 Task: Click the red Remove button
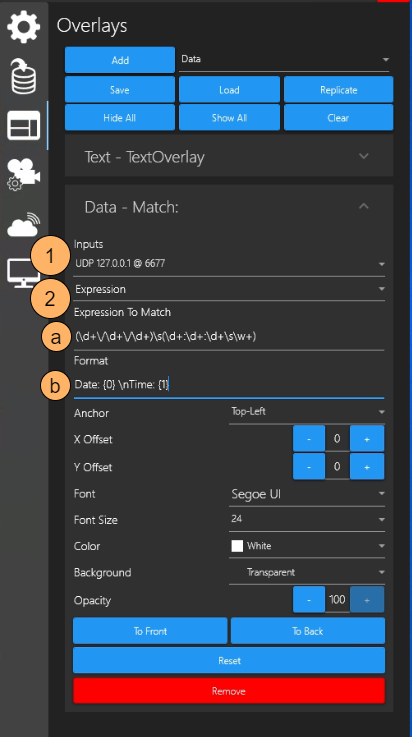point(229,691)
